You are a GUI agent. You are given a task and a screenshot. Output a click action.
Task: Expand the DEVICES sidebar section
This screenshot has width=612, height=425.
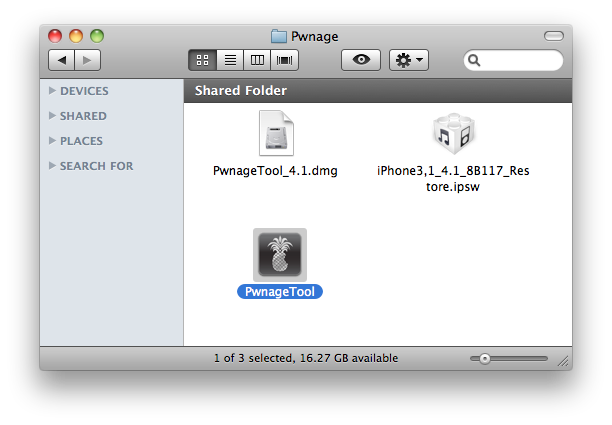tap(52, 91)
